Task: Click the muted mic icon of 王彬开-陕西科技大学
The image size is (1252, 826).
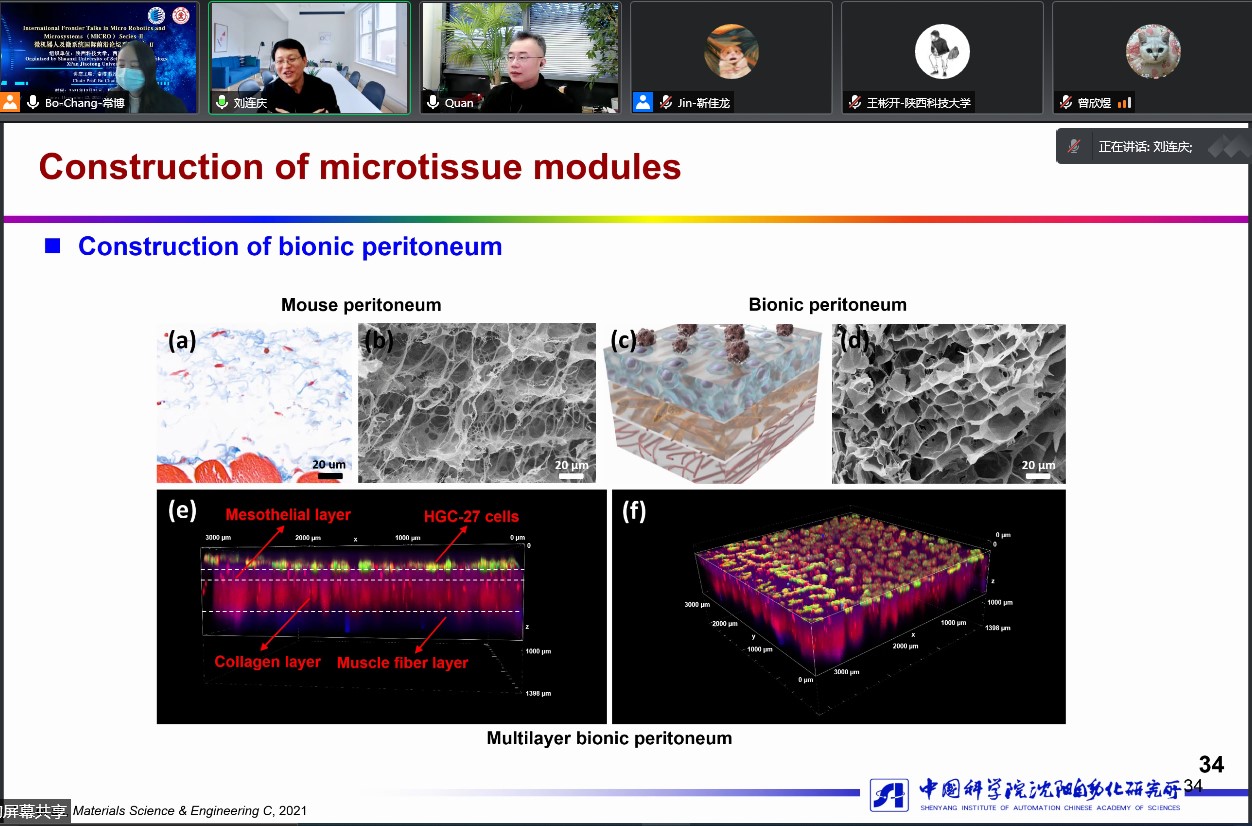Action: [855, 102]
